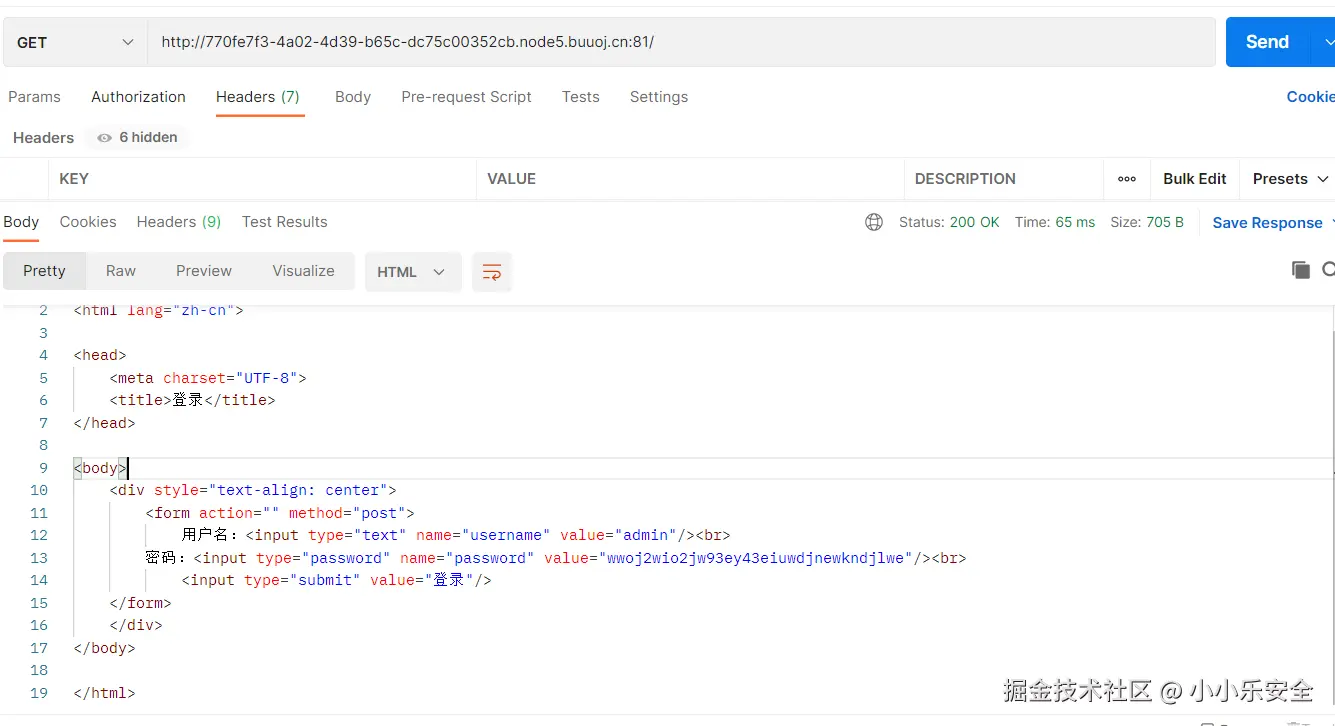Click the line wrap icon
This screenshot has width=1335, height=726.
491,272
